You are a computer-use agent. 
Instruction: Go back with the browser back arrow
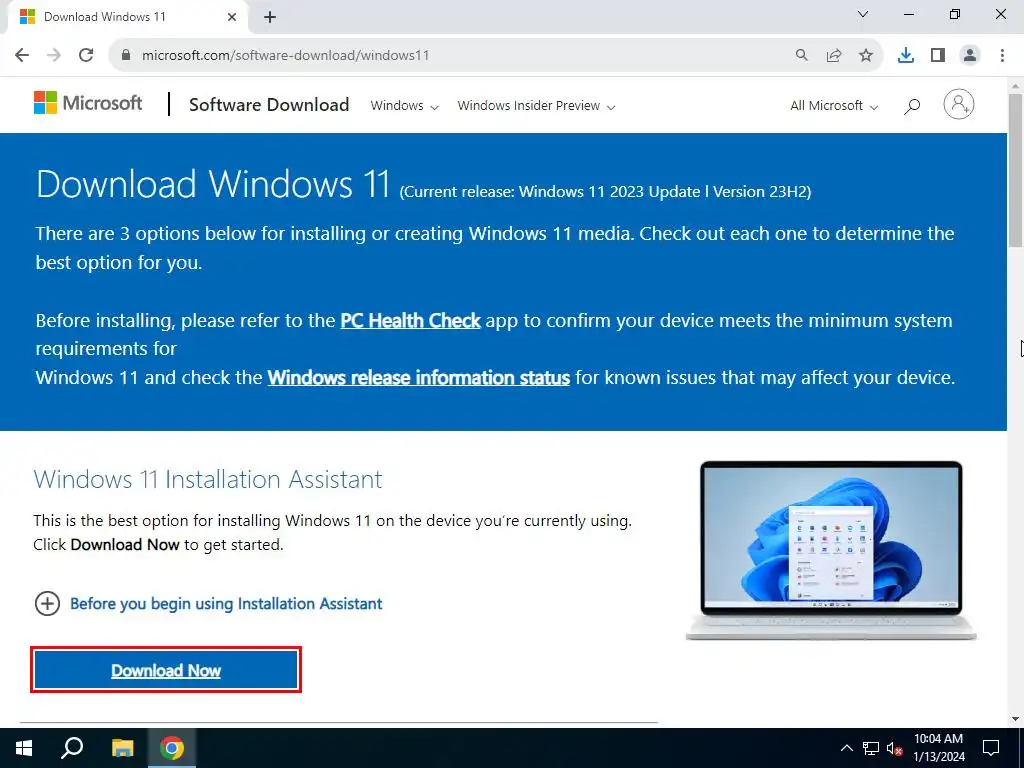[22, 55]
